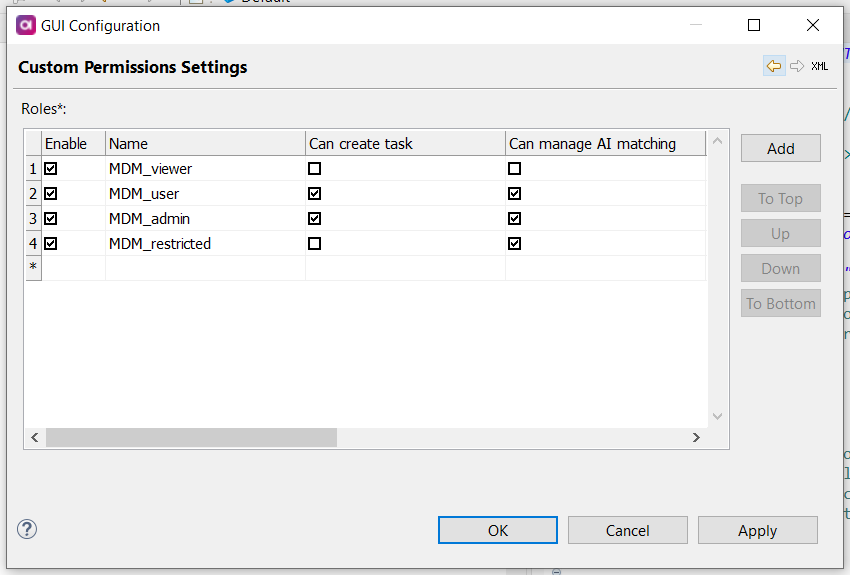
Task: Click the OK button
Action: [x=497, y=530]
